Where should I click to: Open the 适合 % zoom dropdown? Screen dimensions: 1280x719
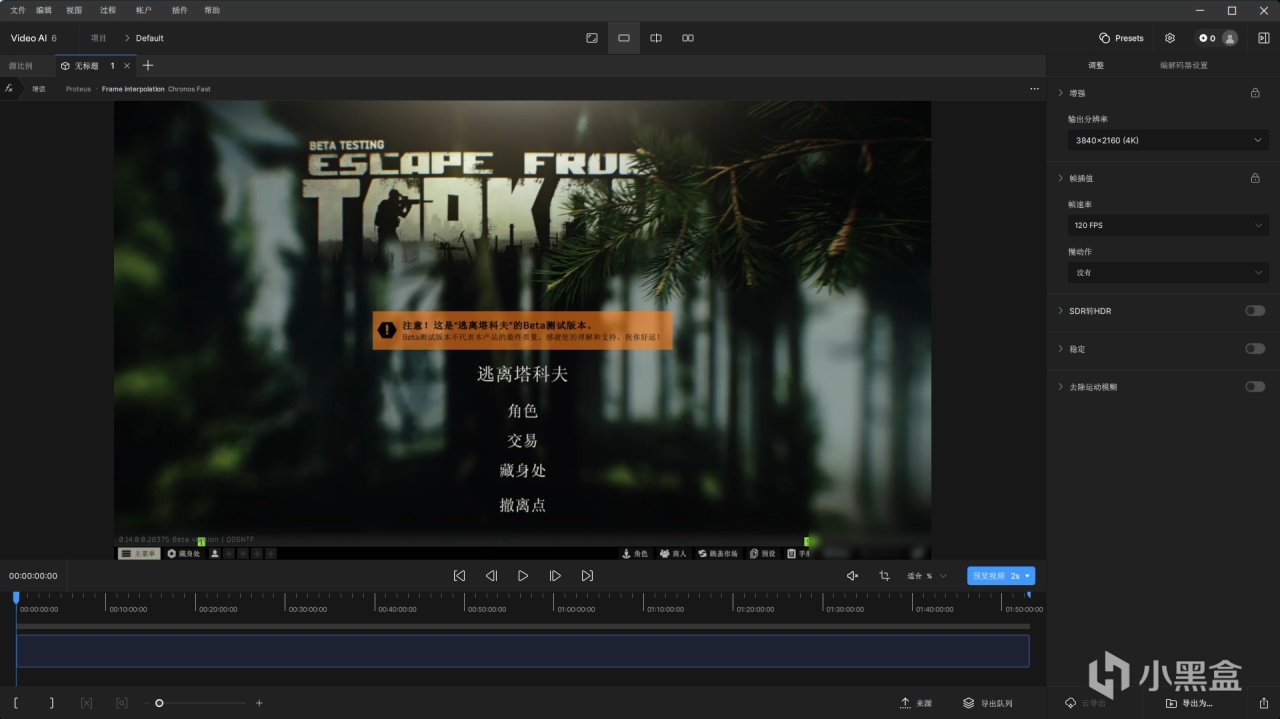tap(927, 576)
